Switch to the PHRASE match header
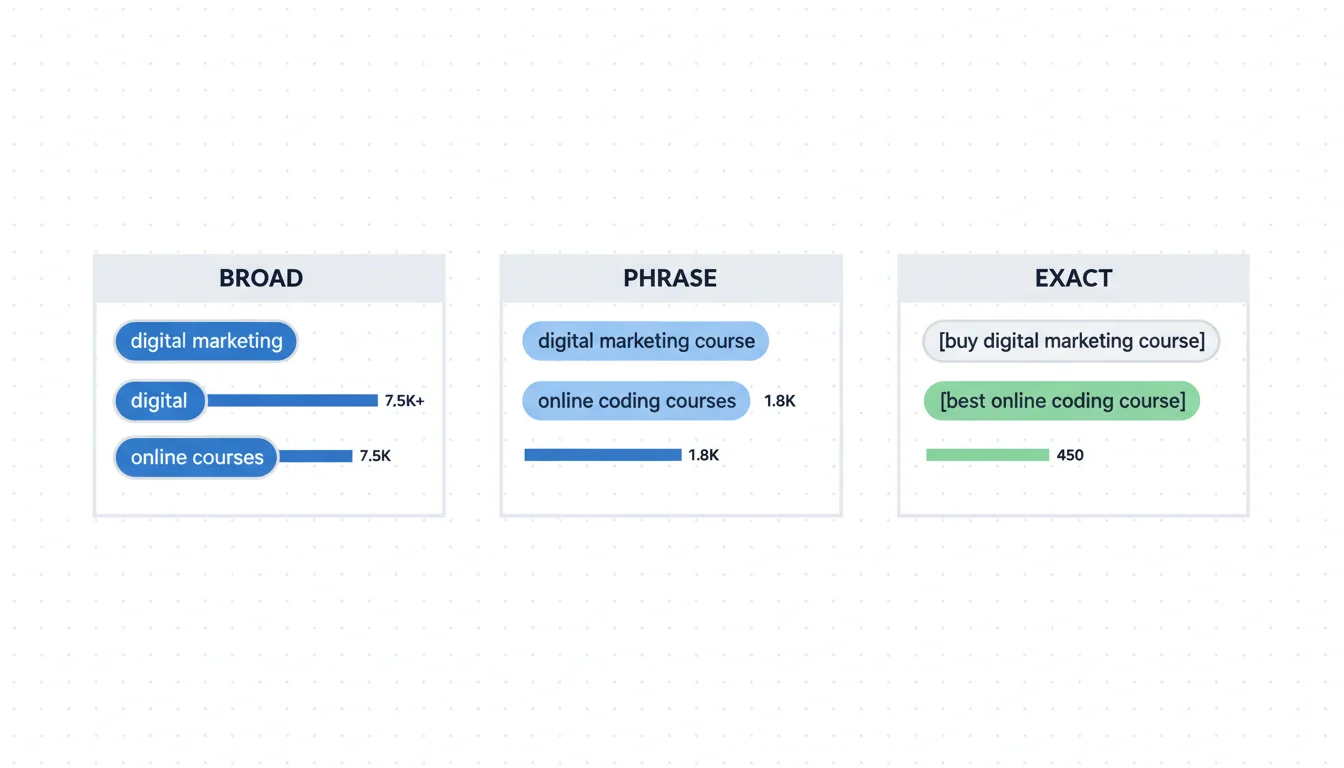The height and width of the screenshot is (768, 1344). coord(670,278)
